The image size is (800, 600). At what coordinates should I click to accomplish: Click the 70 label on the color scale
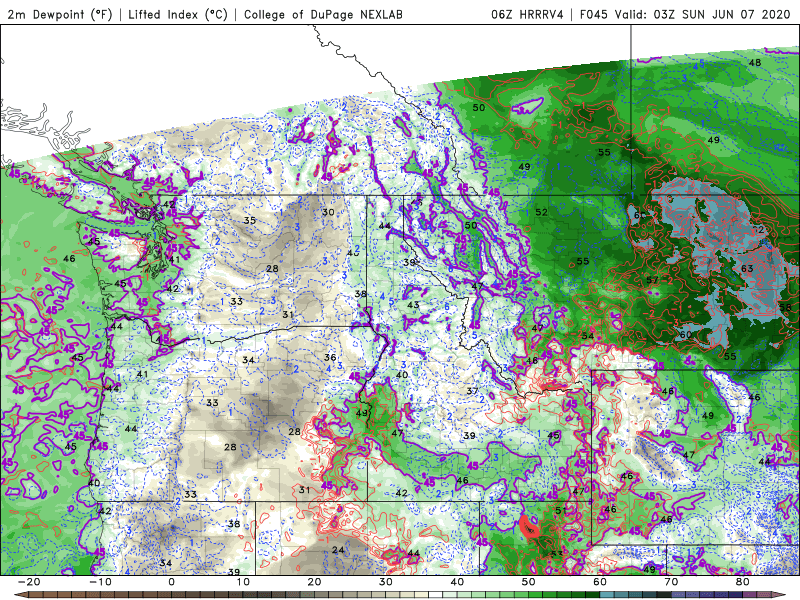(671, 582)
